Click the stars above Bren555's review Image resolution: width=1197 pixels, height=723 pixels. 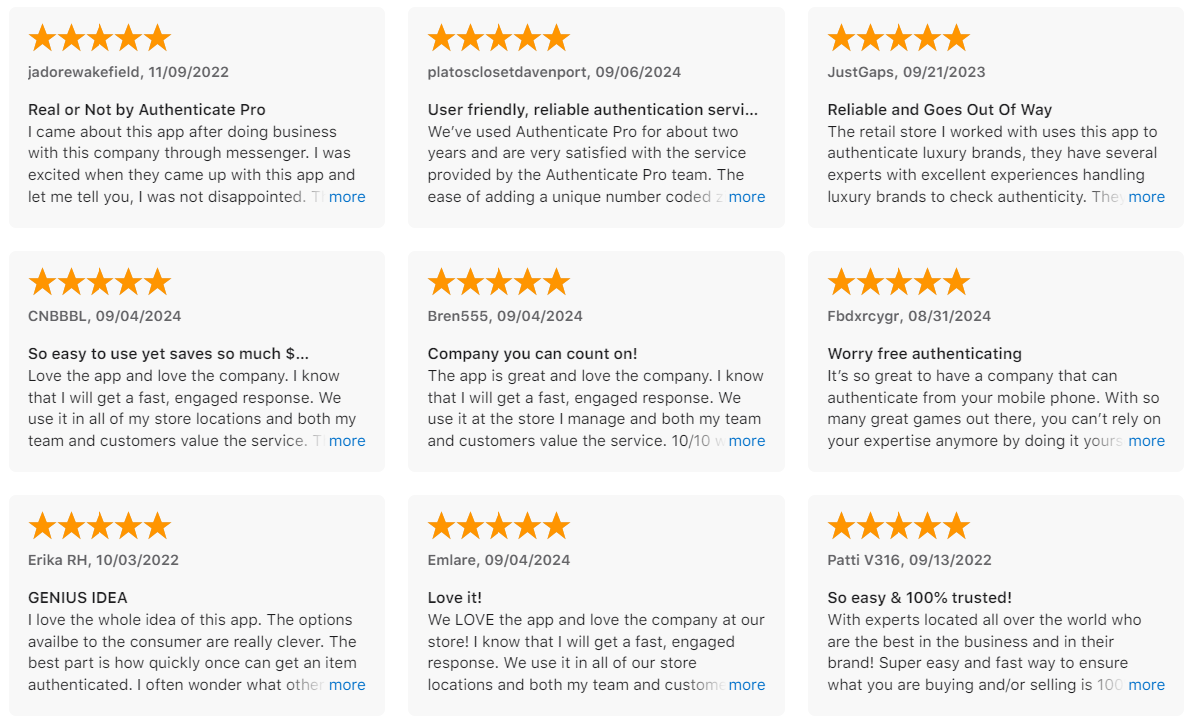pyautogui.click(x=499, y=283)
